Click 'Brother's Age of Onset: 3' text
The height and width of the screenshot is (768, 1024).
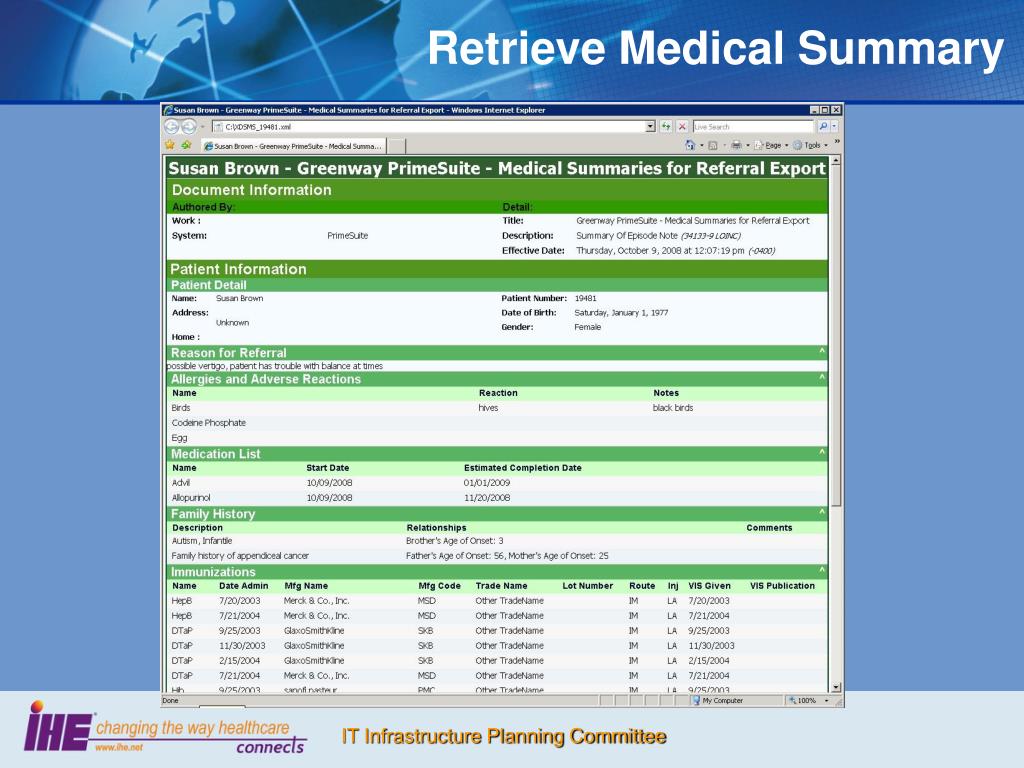(x=455, y=541)
